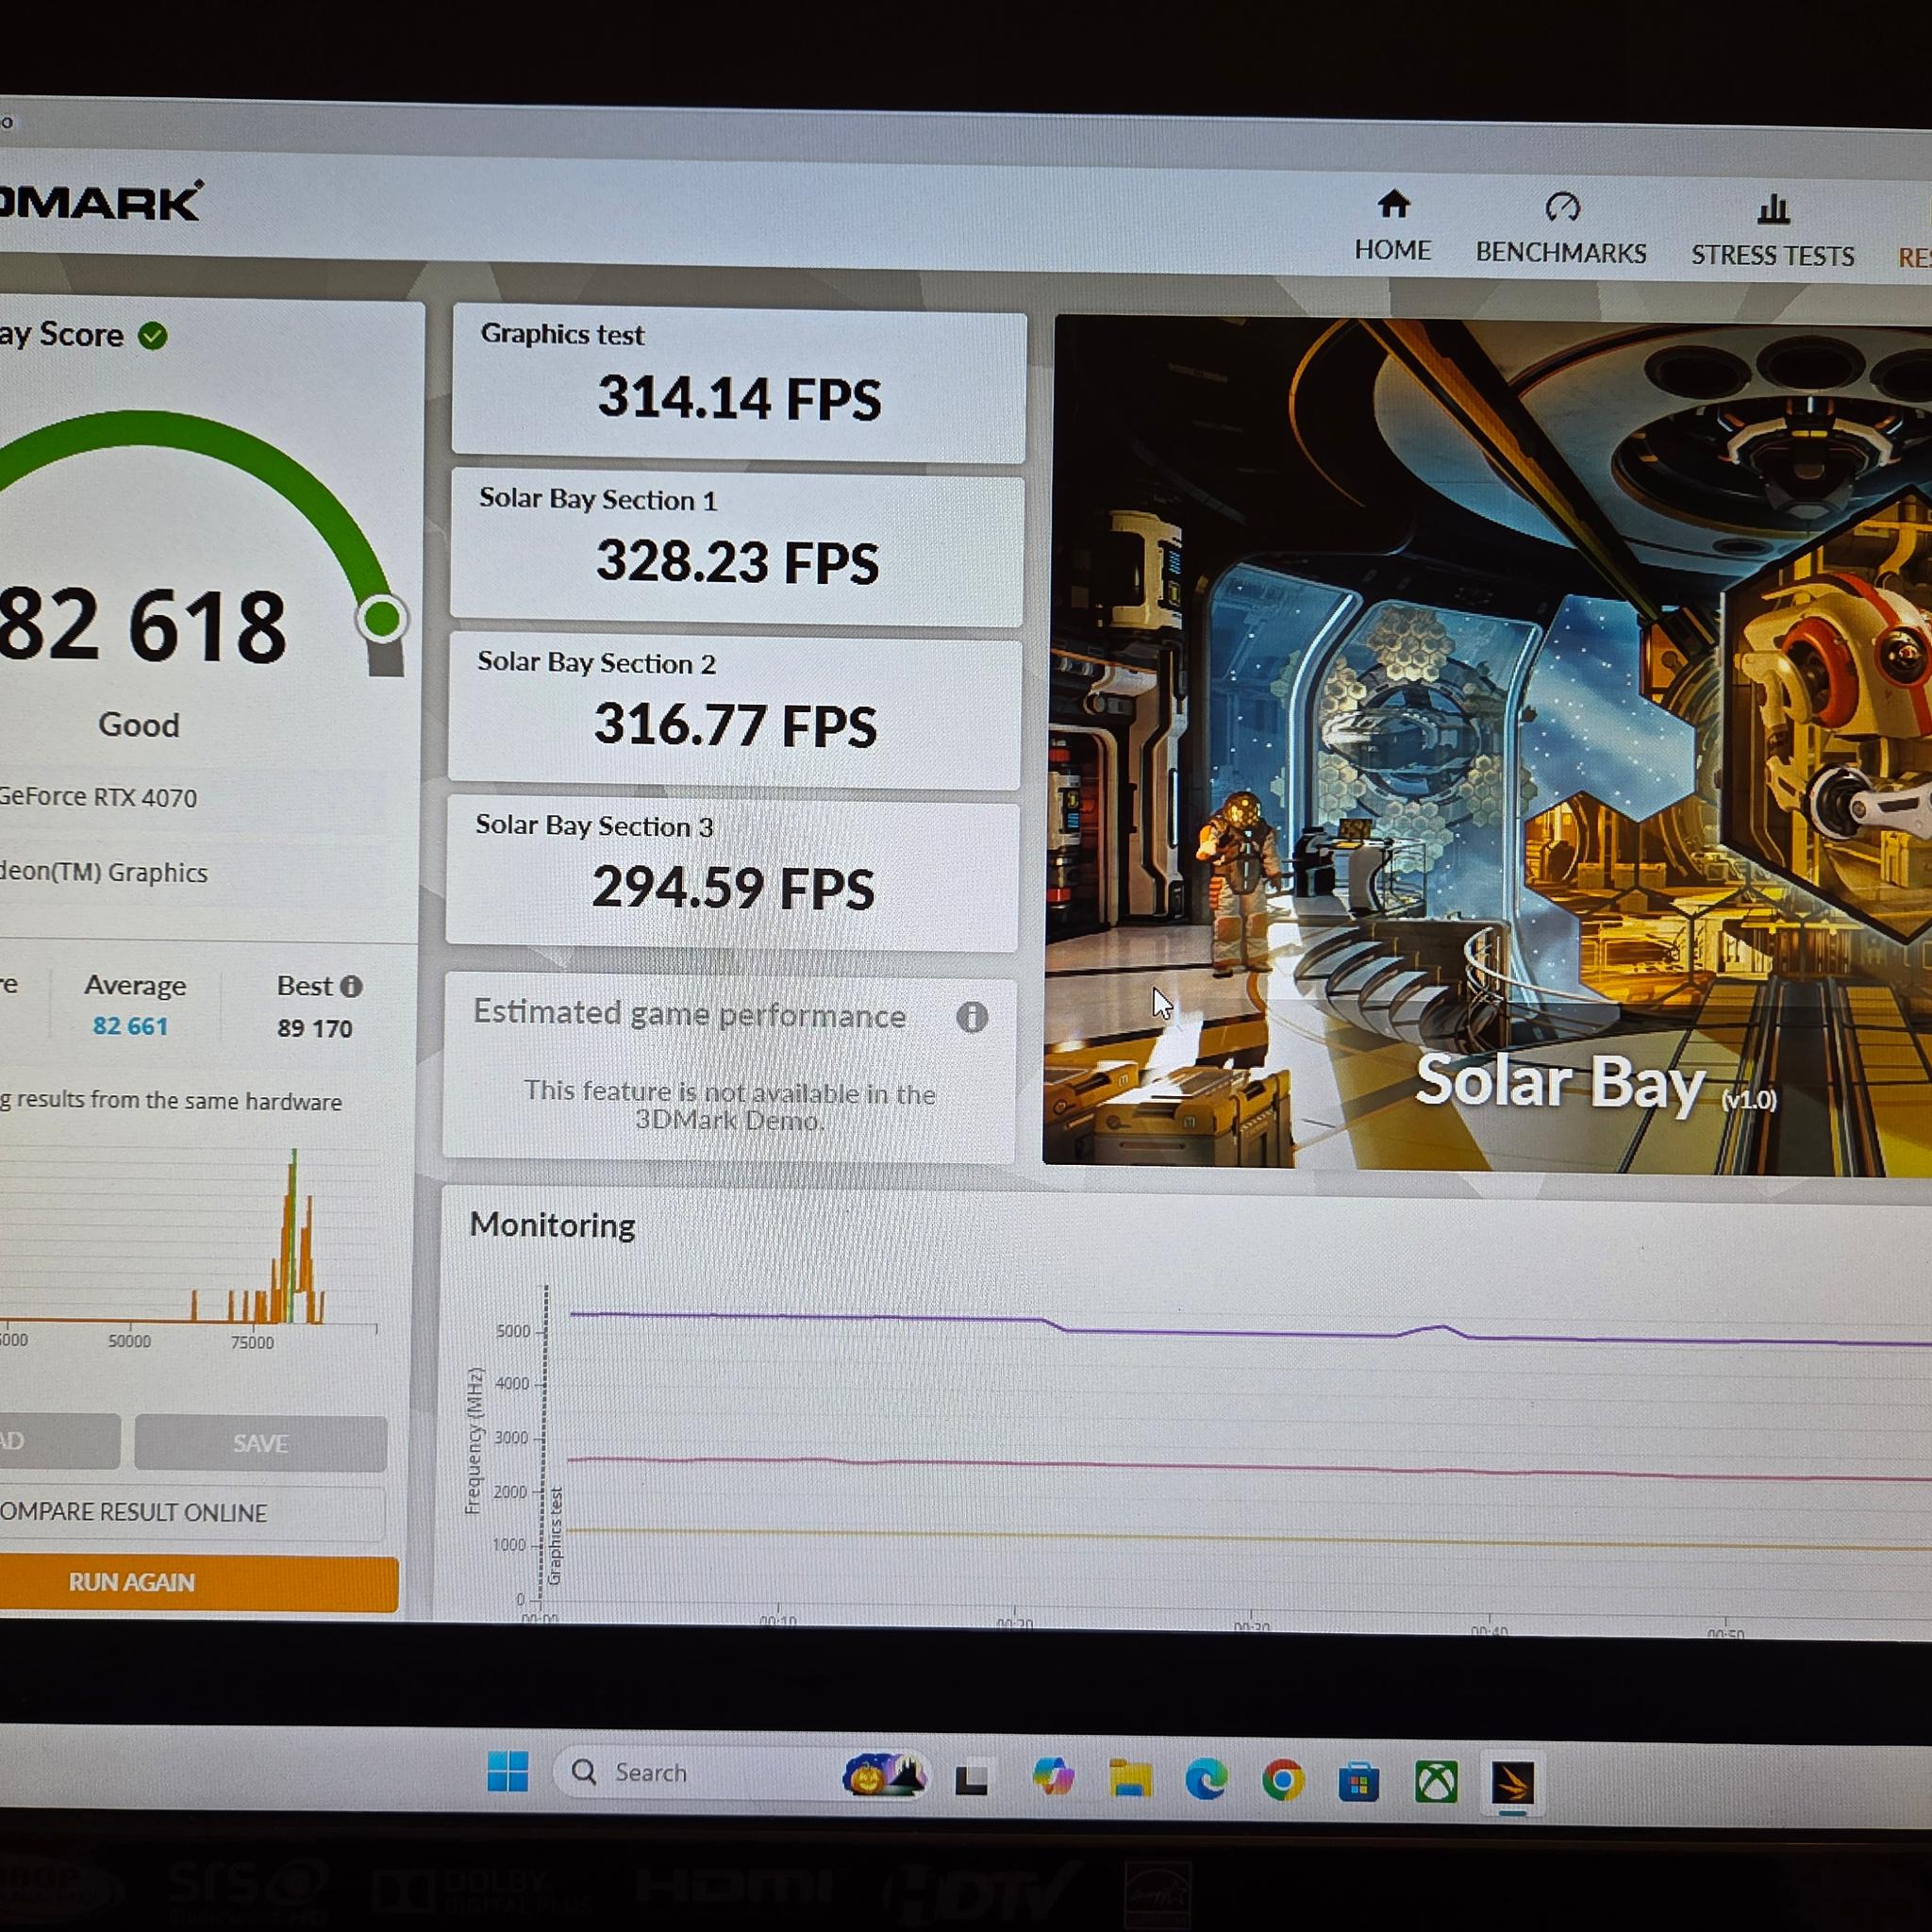Open the Windows Start menu
This screenshot has width=1932, height=1932.
[508, 1771]
